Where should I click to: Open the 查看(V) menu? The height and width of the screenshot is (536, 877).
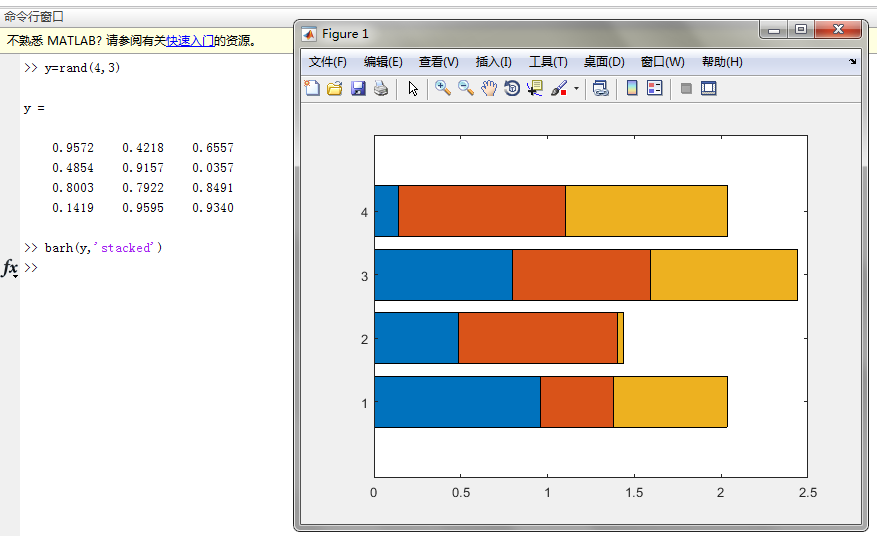coord(438,62)
